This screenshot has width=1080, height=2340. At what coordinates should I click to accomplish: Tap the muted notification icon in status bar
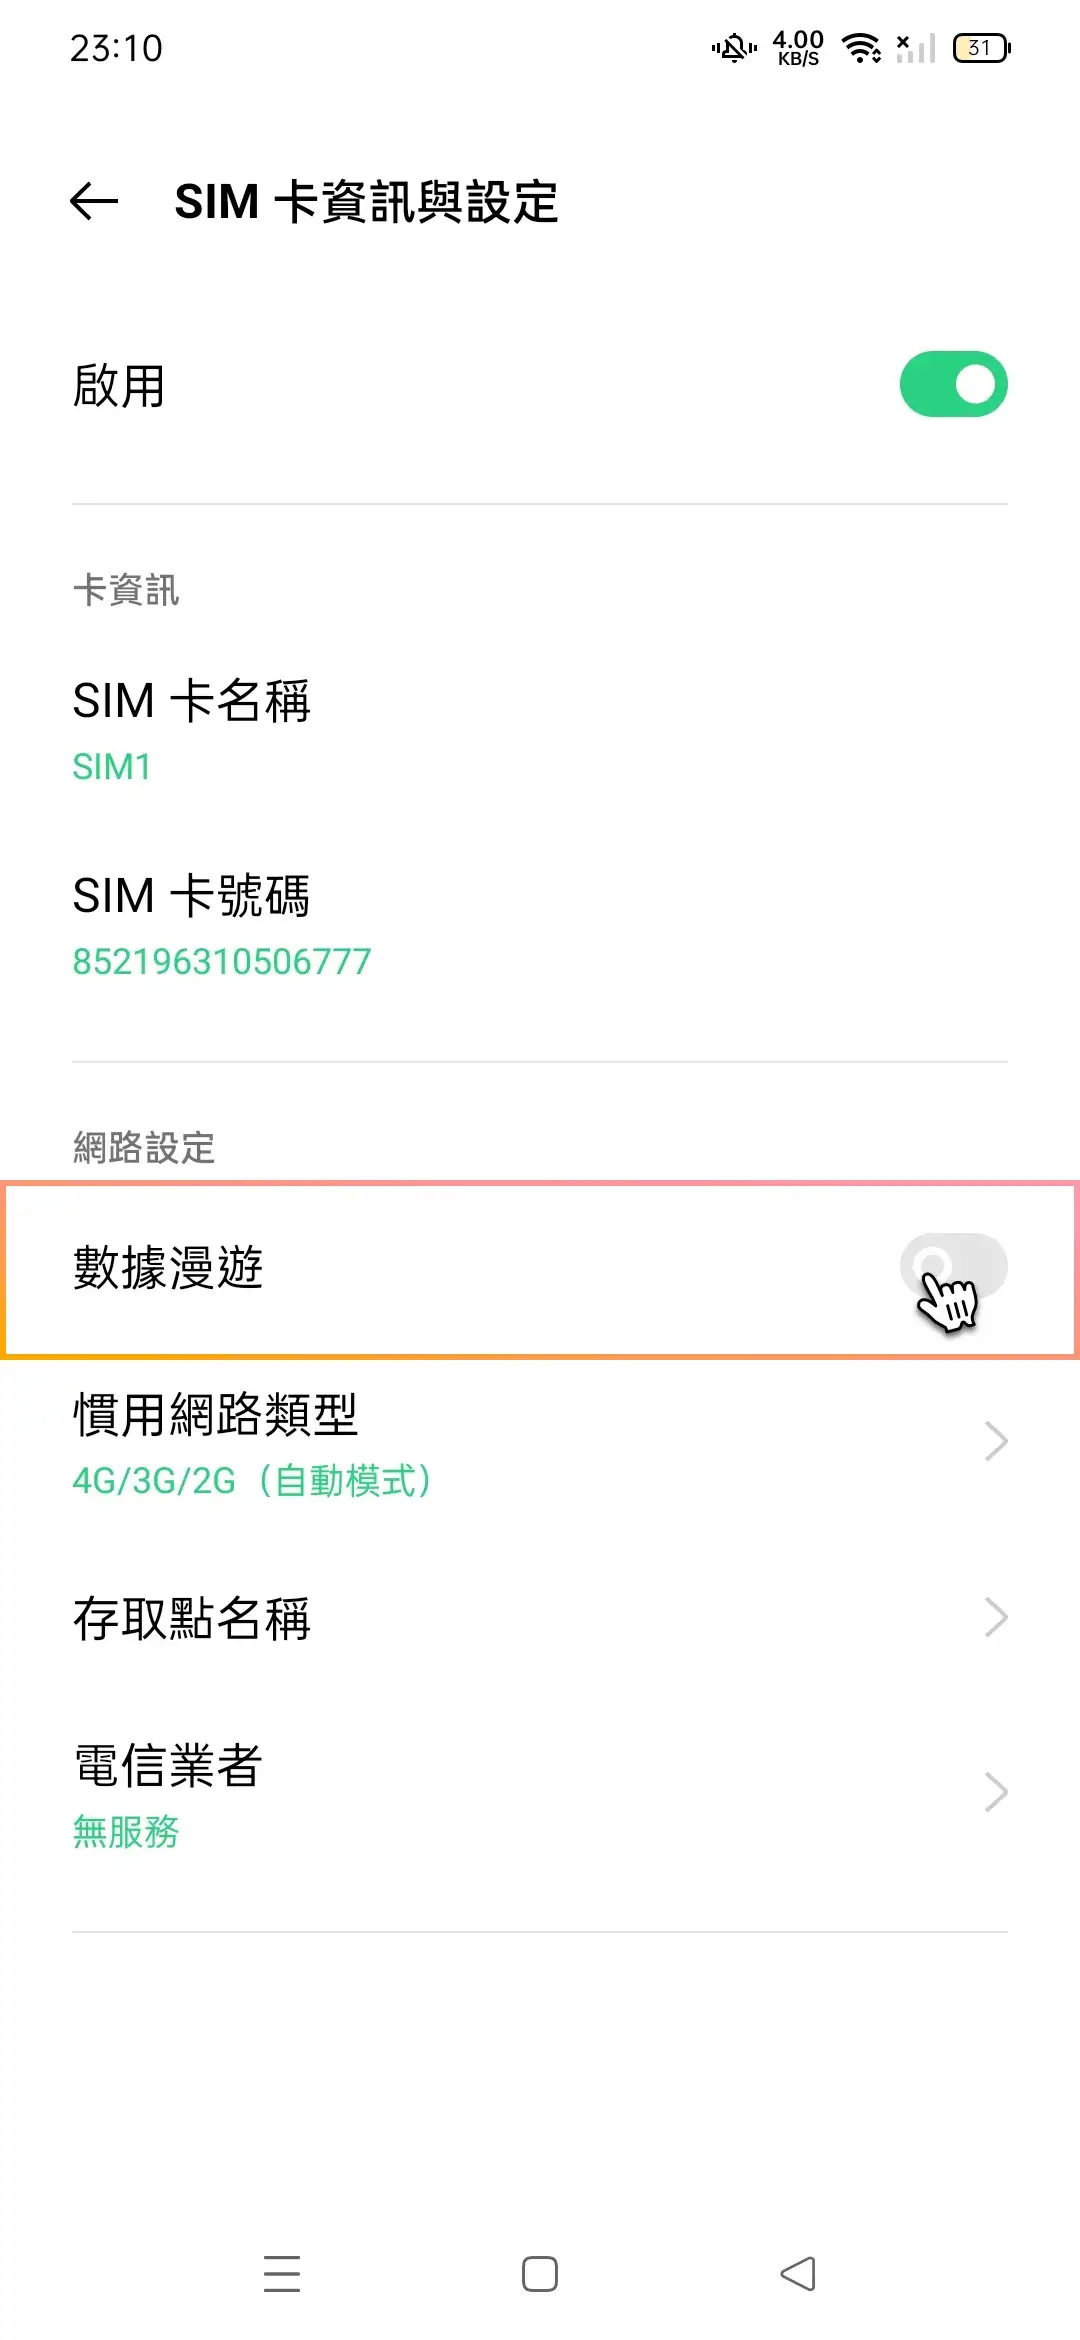click(733, 48)
